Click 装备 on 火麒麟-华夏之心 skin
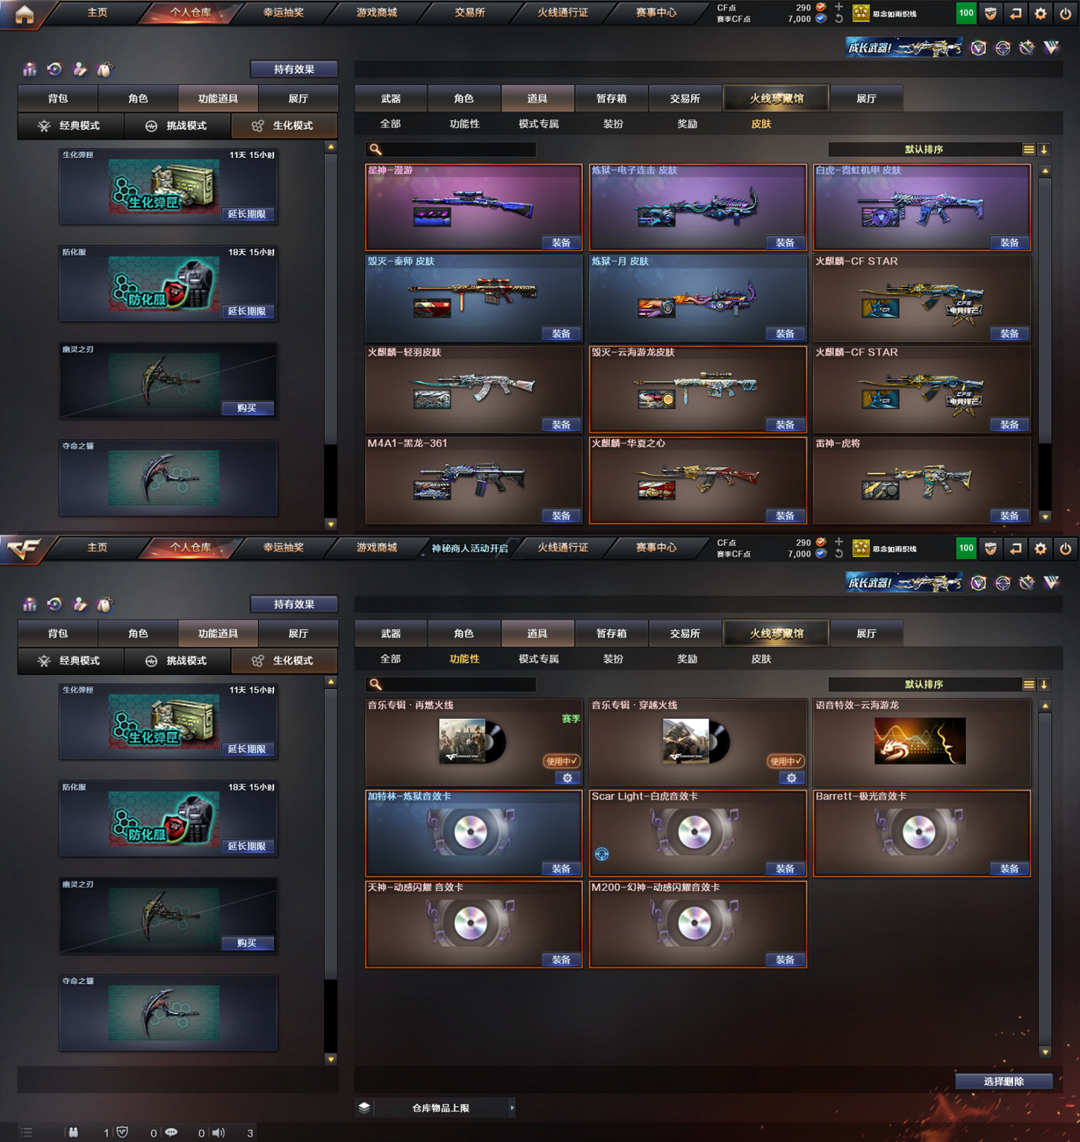The image size is (1080, 1142). click(786, 516)
